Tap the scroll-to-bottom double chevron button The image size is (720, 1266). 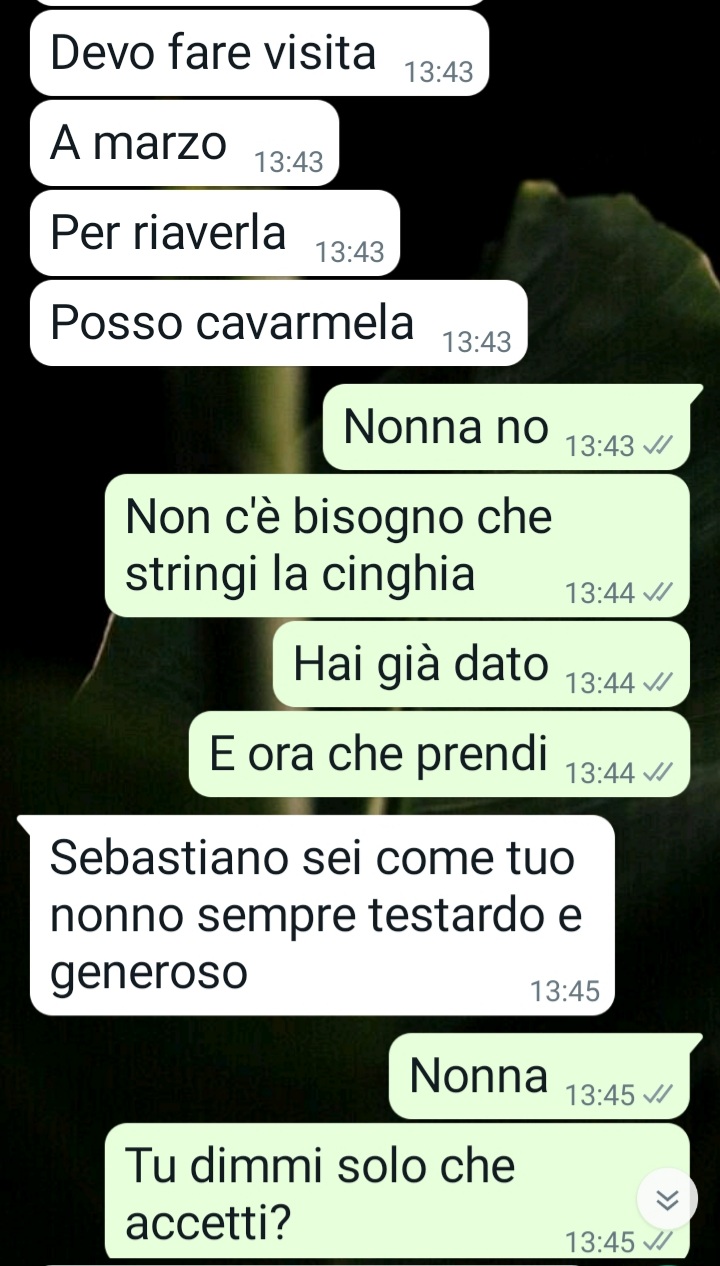667,1199
